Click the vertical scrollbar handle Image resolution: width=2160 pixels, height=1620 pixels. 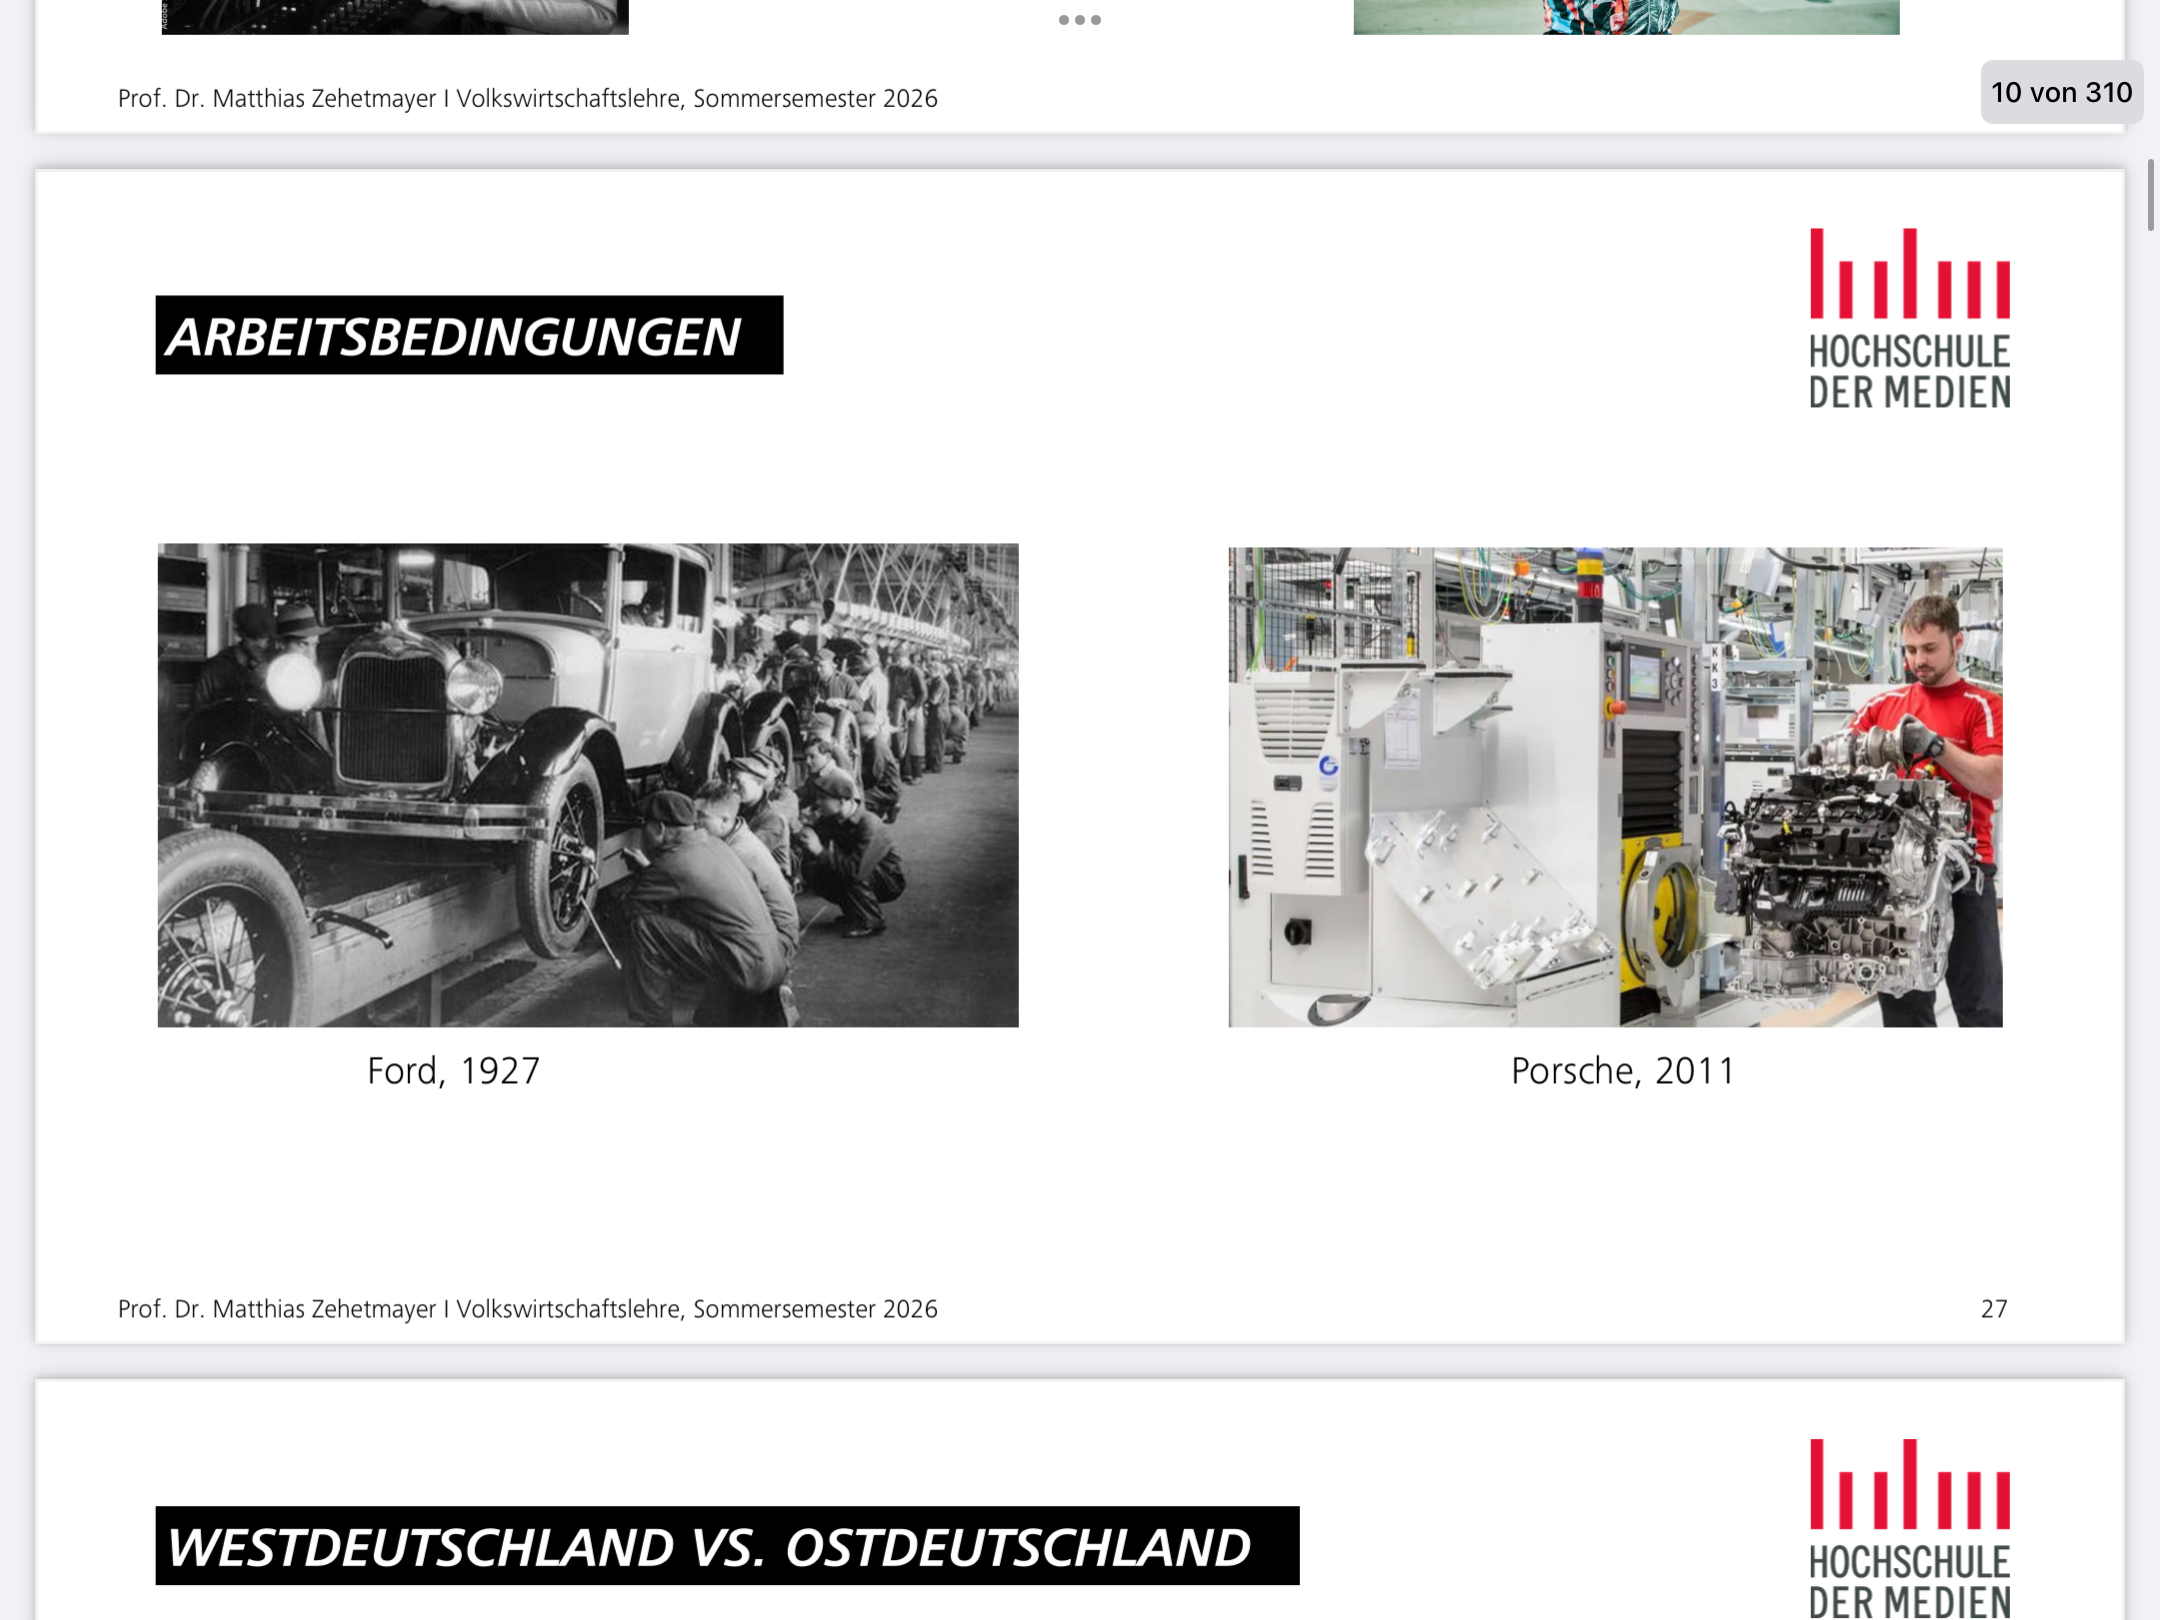click(x=2150, y=195)
